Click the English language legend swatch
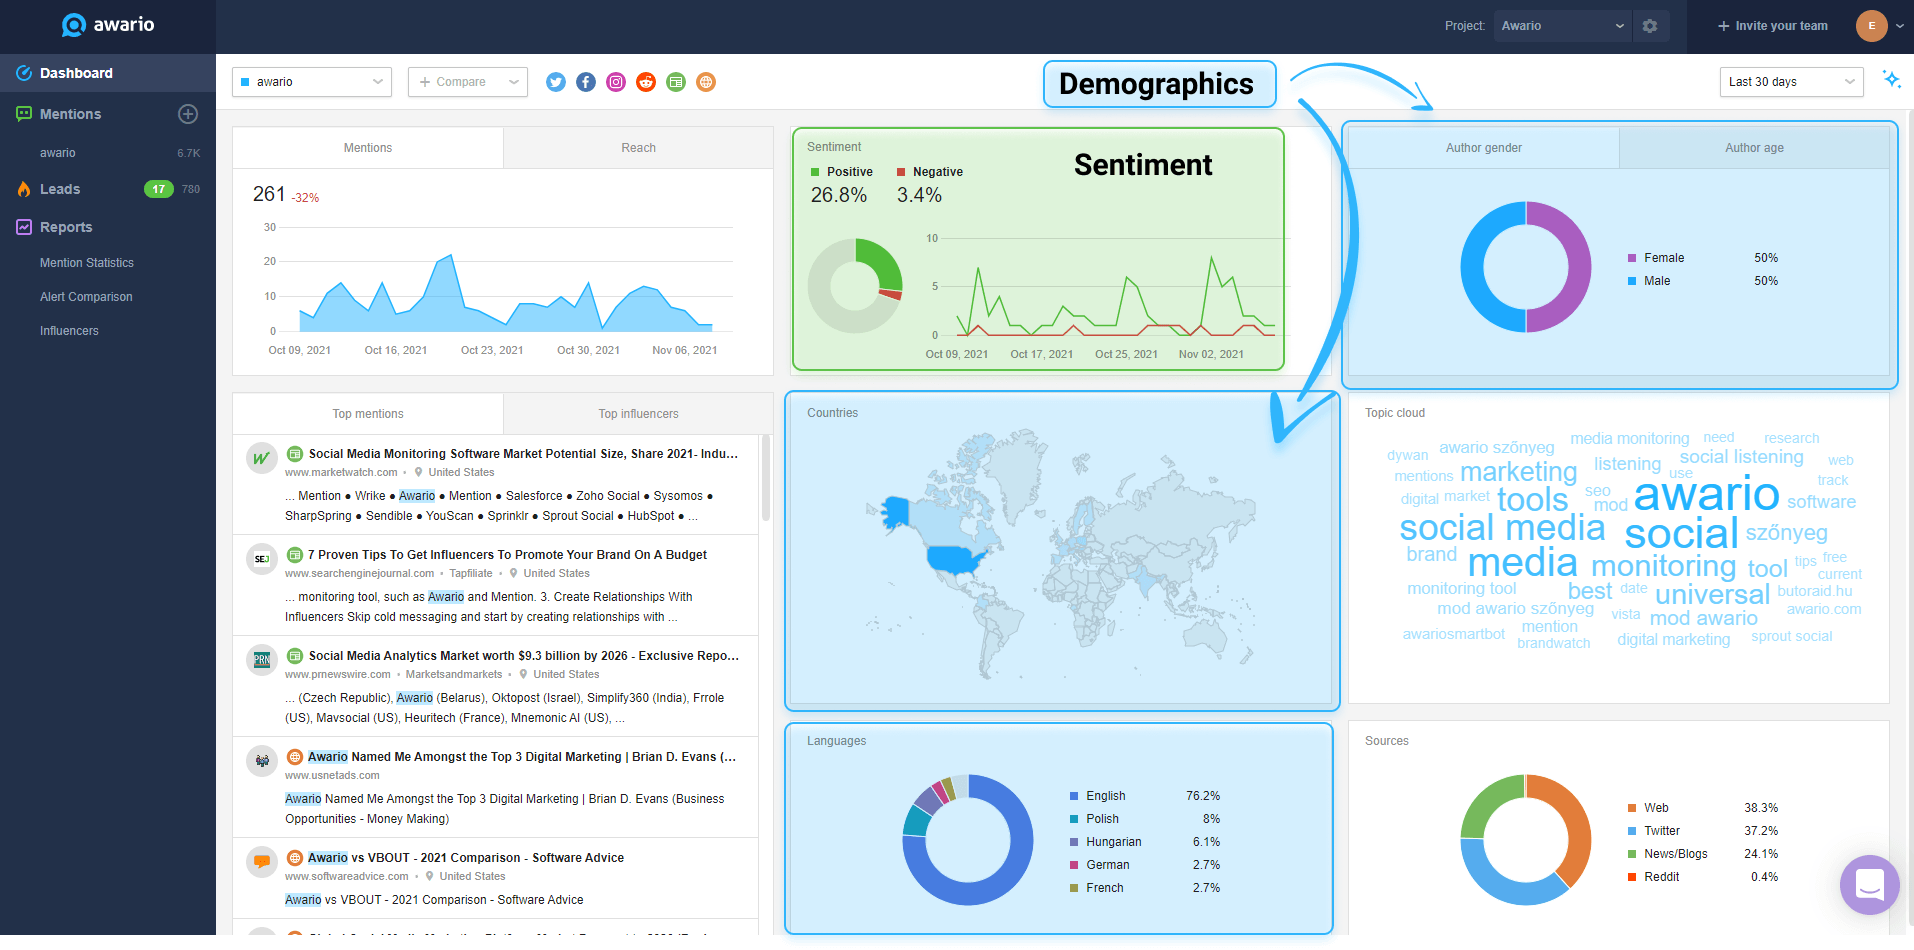 [1074, 796]
